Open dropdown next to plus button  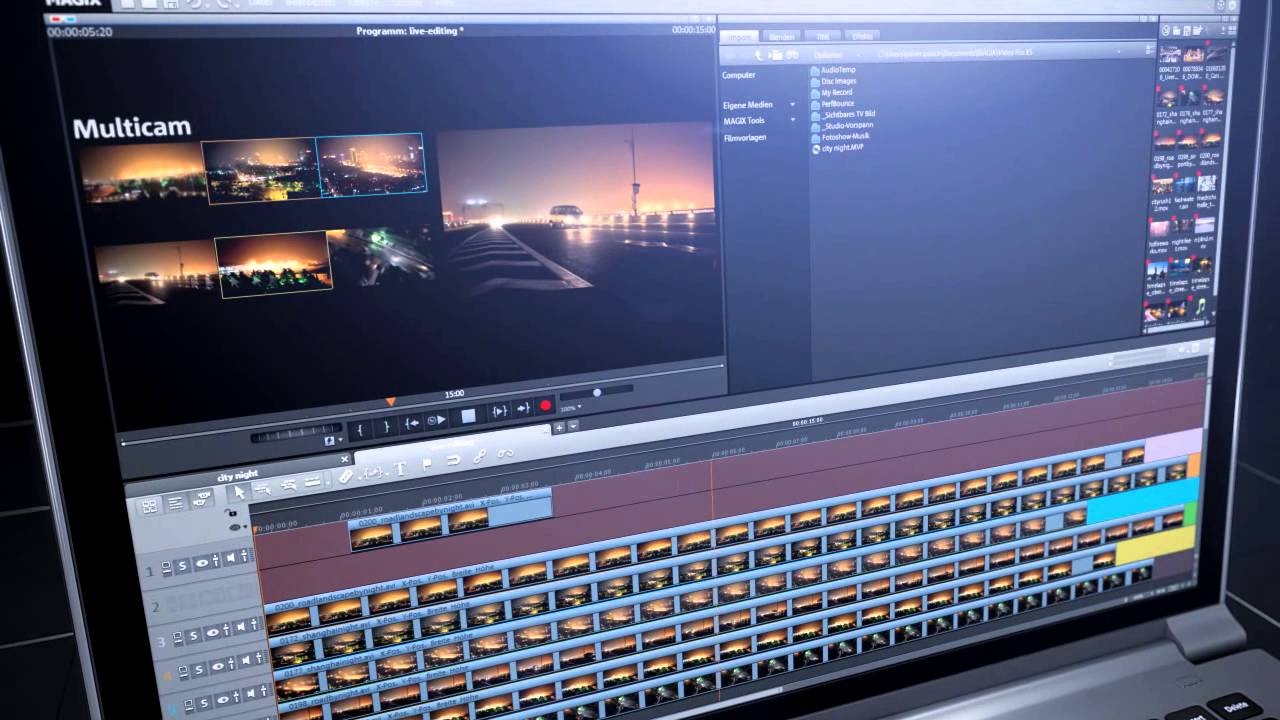point(573,426)
